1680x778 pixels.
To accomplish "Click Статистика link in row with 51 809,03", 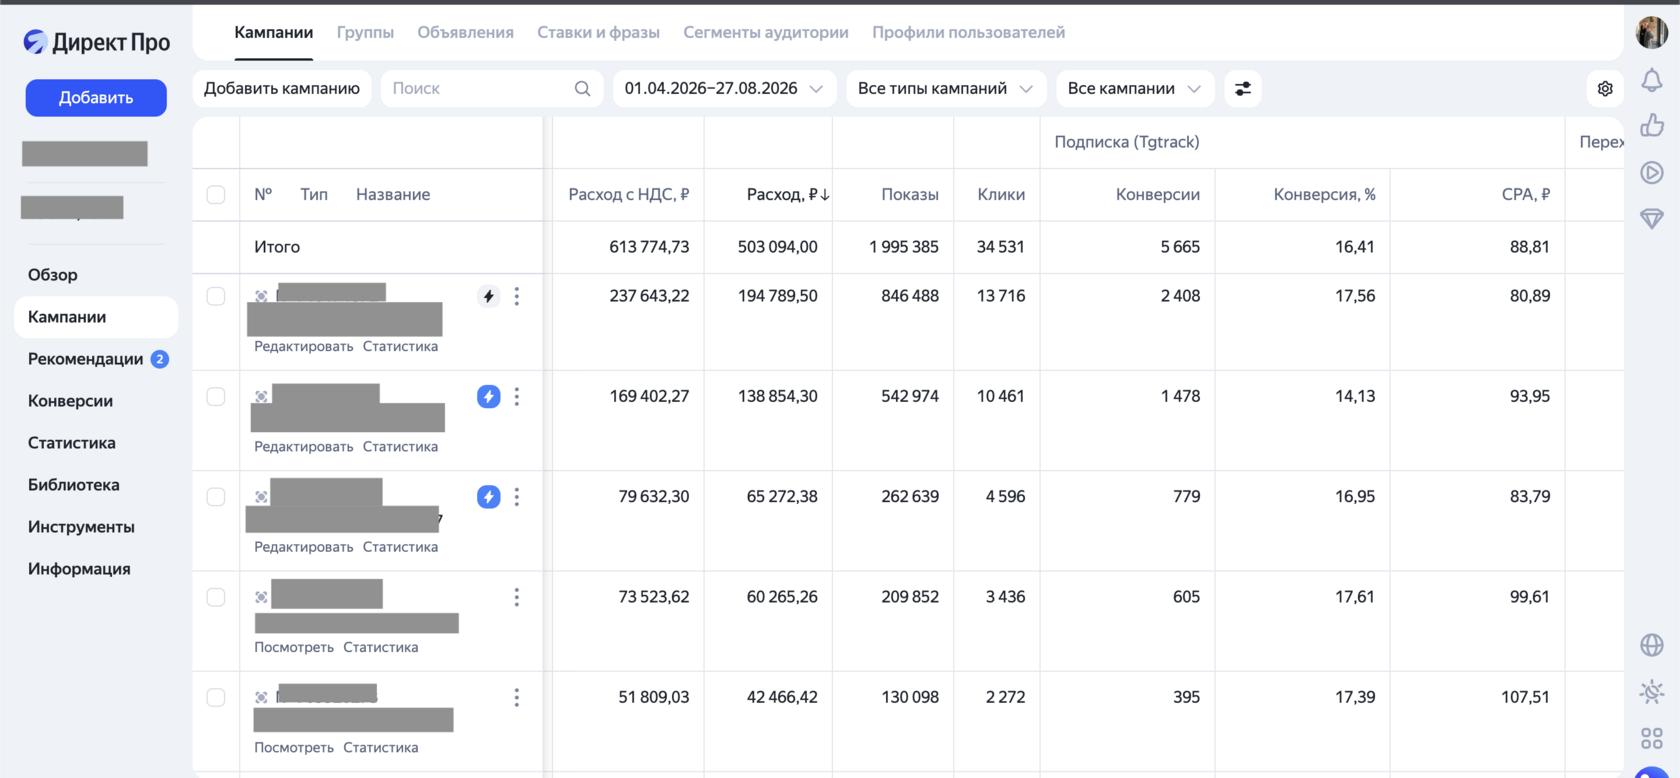I will click(381, 747).
